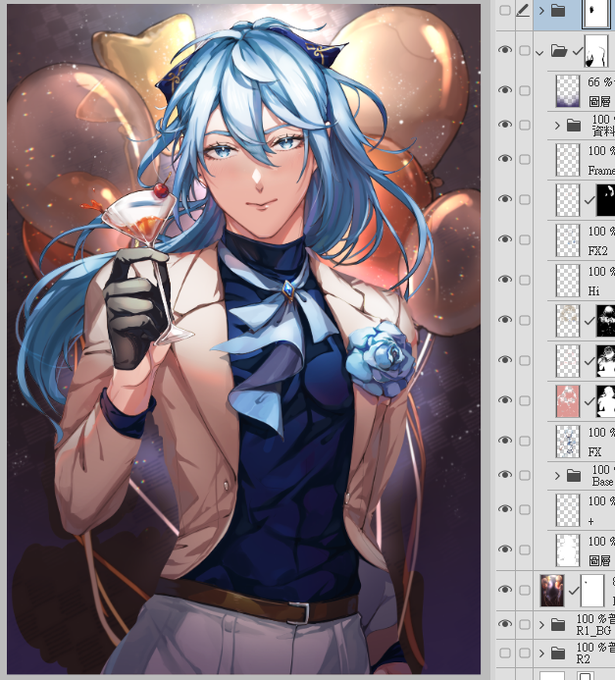
Task: Tick the second-column checkbox on the FX2 row
Action: tap(525, 240)
